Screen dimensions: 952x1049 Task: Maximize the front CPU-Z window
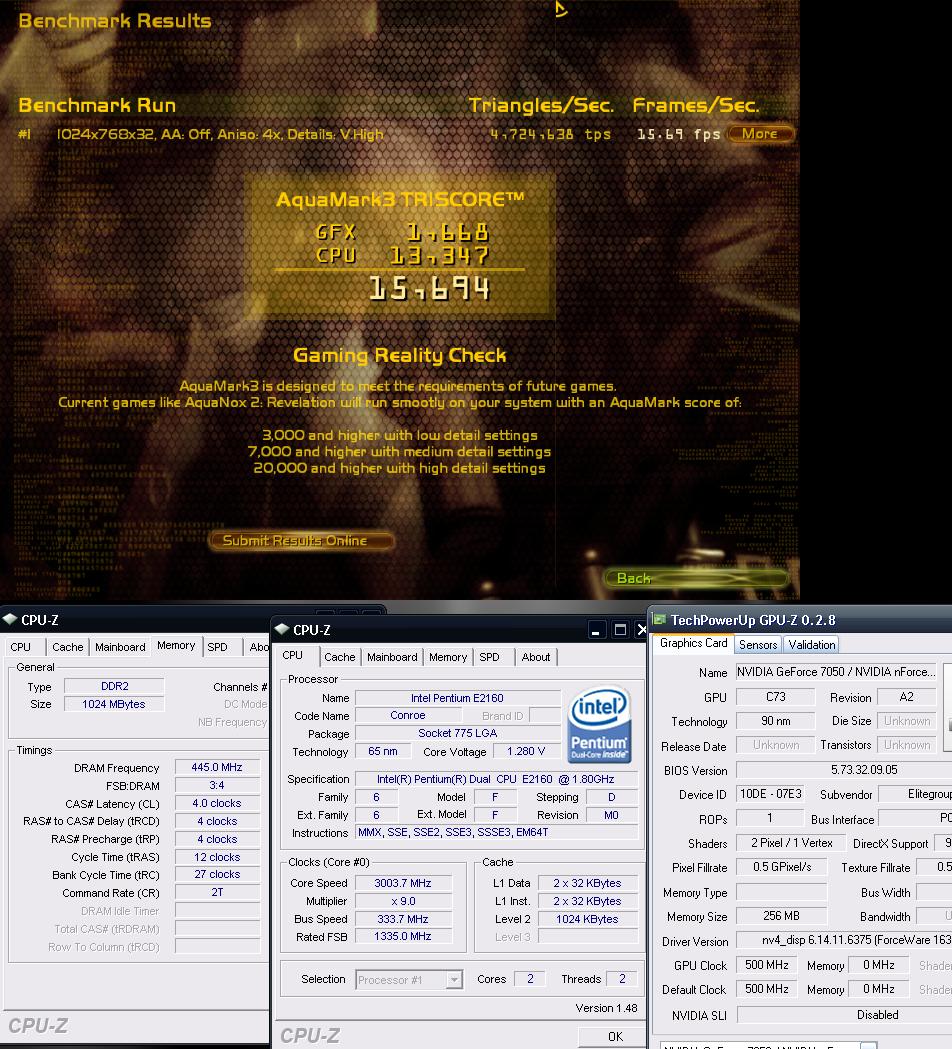point(620,630)
